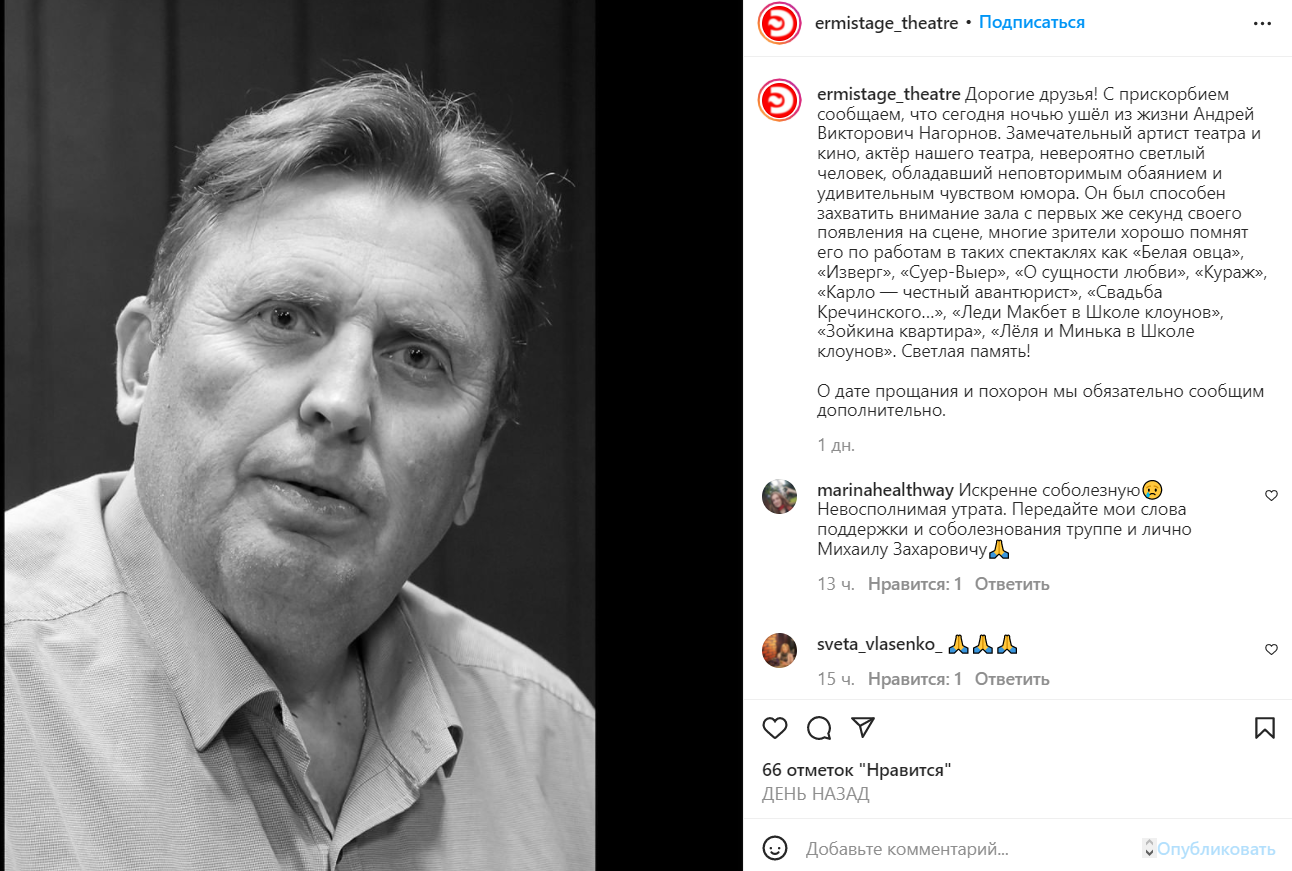Like the post with the heart icon
Image resolution: width=1292 pixels, height=871 pixels.
tap(775, 728)
